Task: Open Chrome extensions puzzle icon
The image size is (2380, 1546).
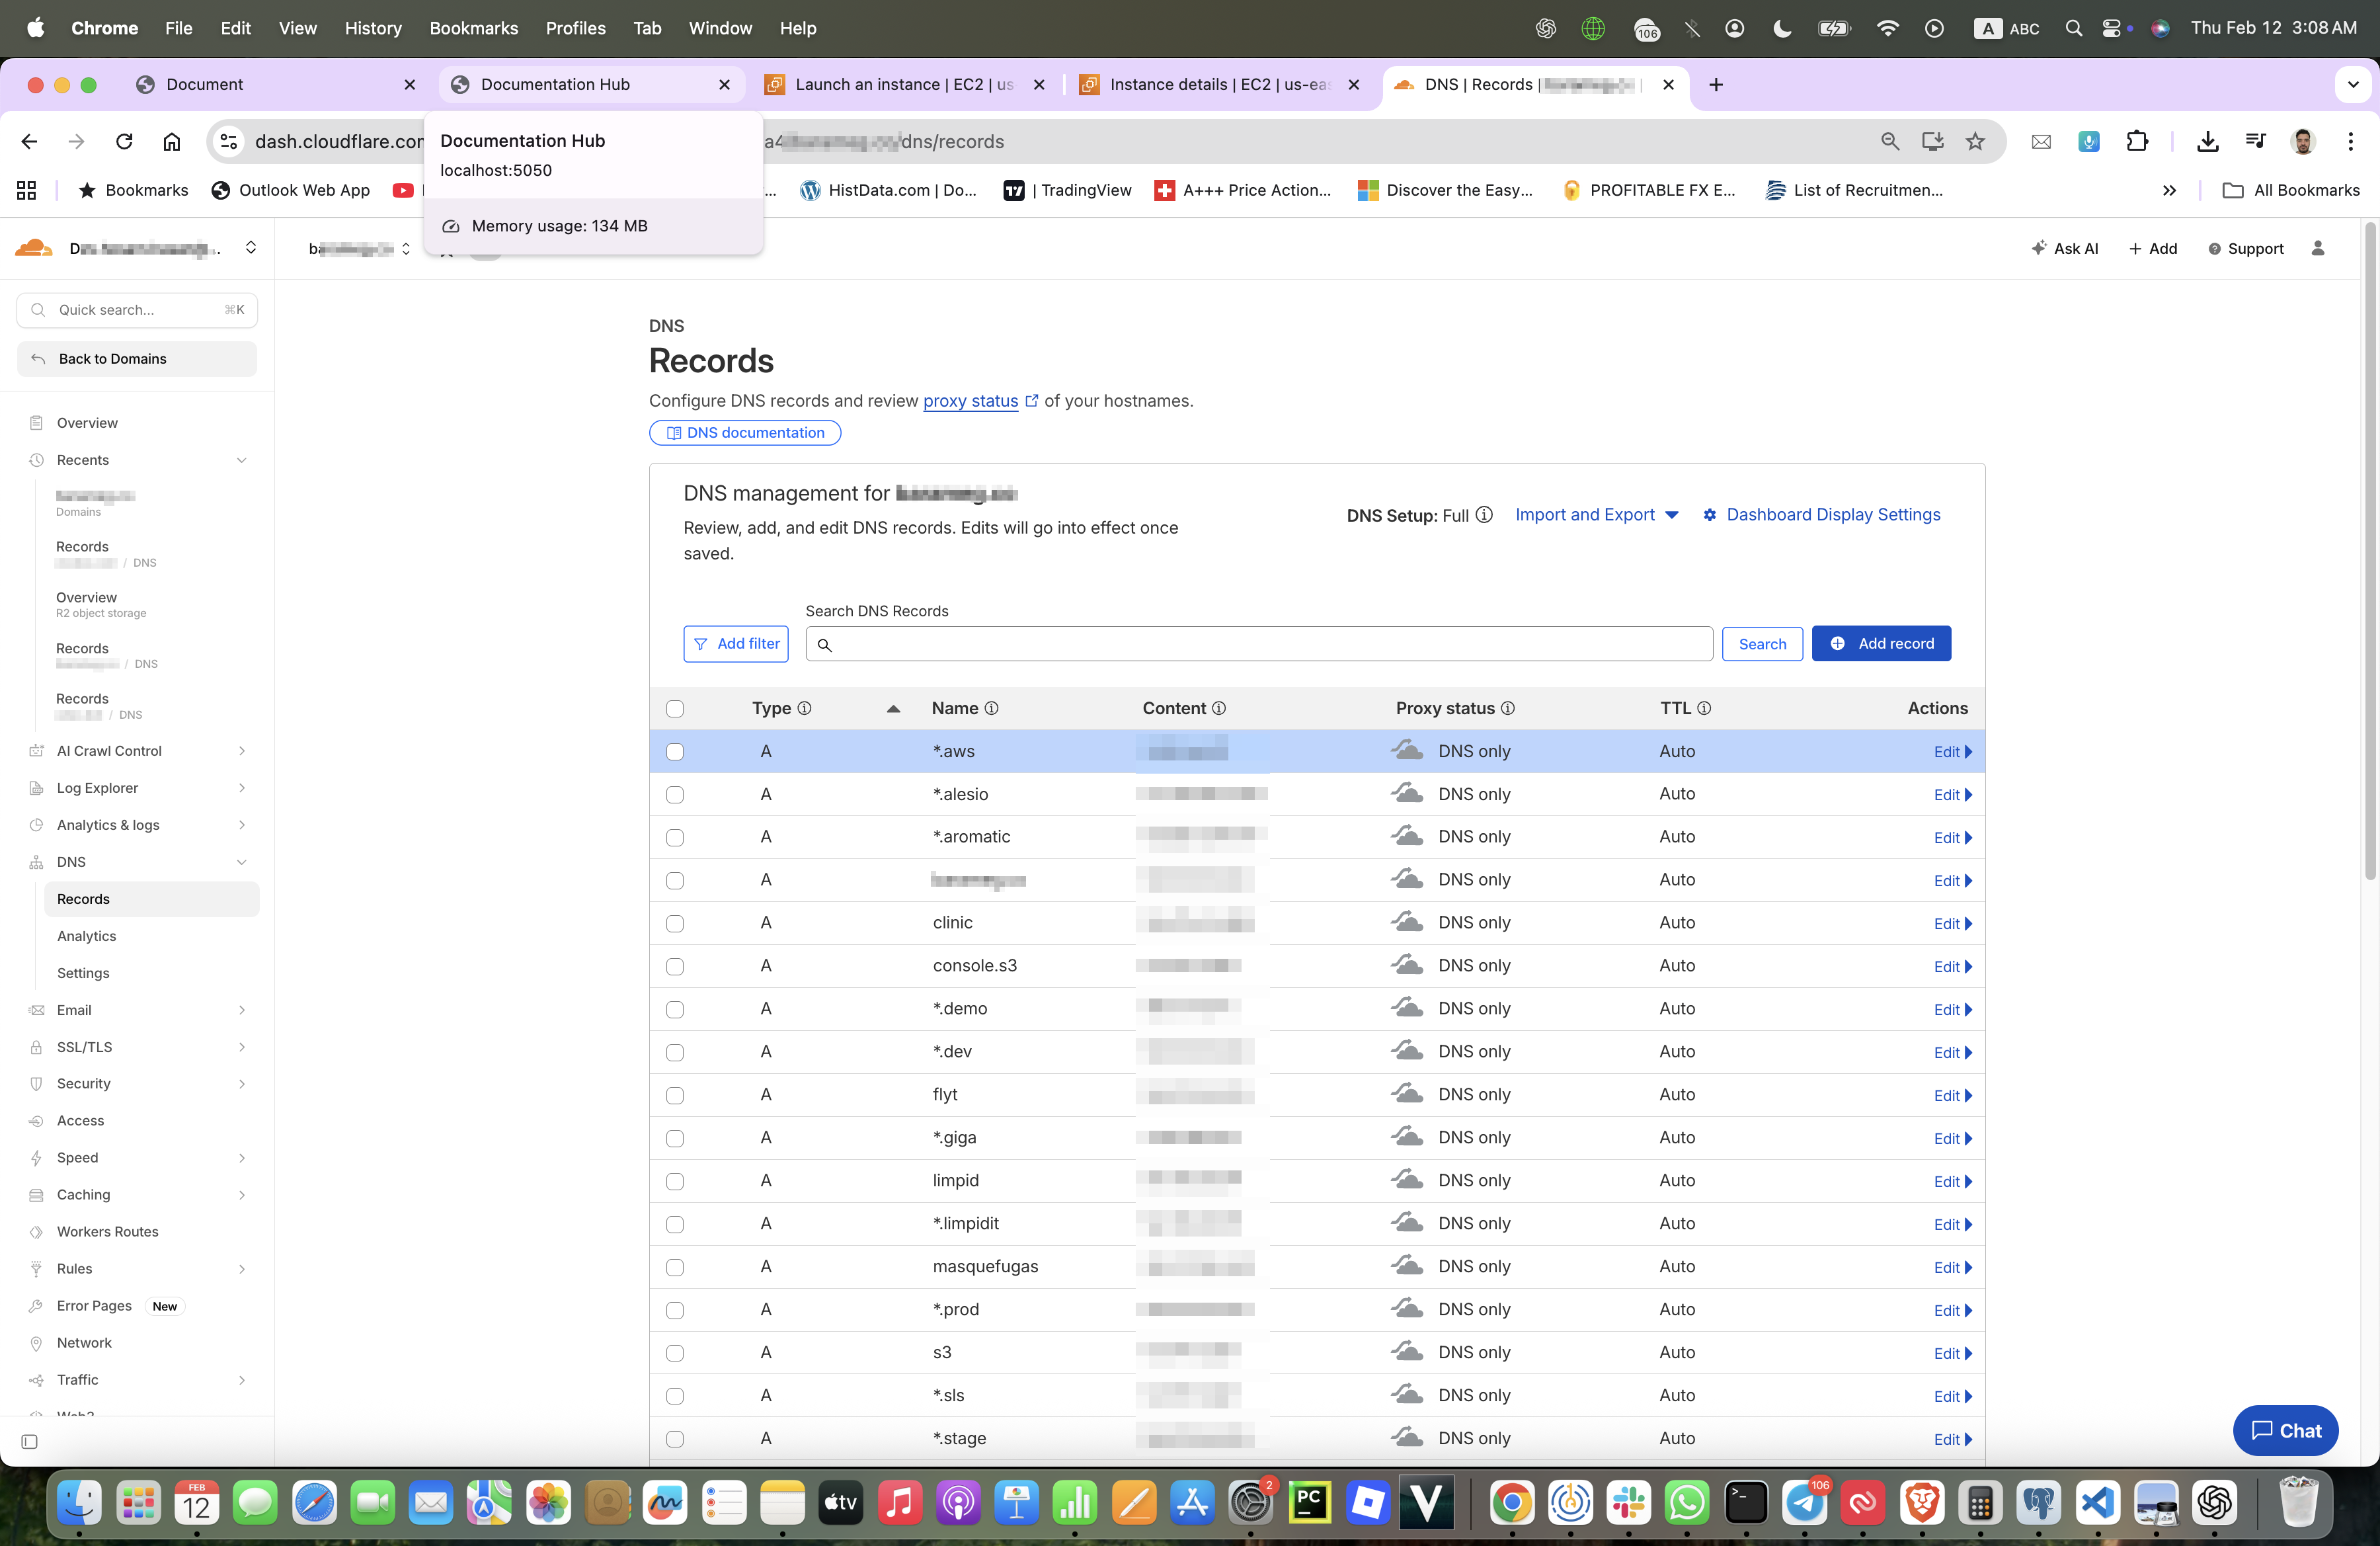Action: (x=2136, y=142)
